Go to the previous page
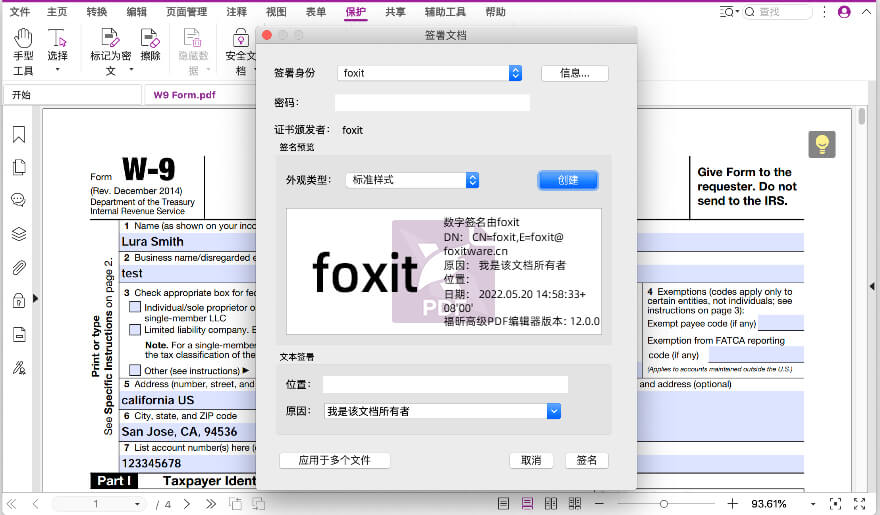This screenshot has width=880, height=515. pyautogui.click(x=35, y=504)
